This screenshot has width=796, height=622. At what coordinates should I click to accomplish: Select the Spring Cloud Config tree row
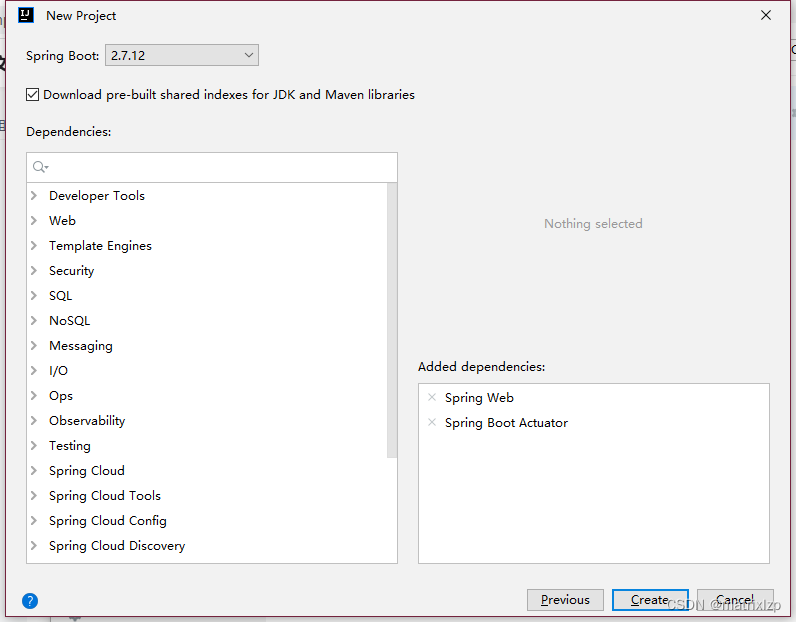[207, 520]
